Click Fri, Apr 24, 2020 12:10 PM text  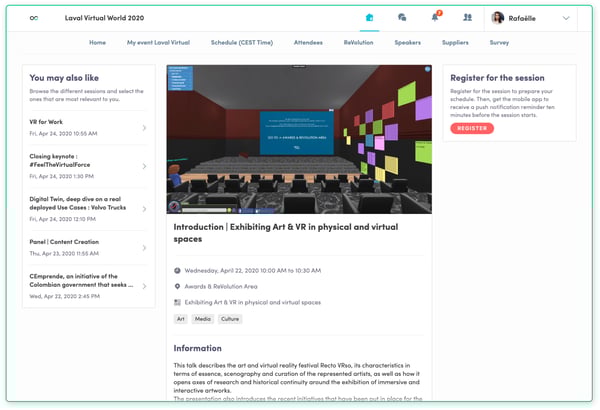click(x=63, y=219)
